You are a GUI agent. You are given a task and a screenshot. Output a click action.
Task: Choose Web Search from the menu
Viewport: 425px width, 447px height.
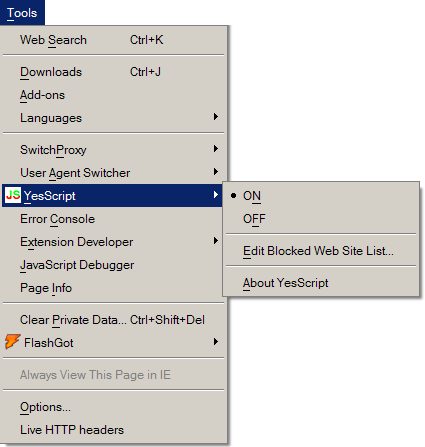[x=113, y=40]
